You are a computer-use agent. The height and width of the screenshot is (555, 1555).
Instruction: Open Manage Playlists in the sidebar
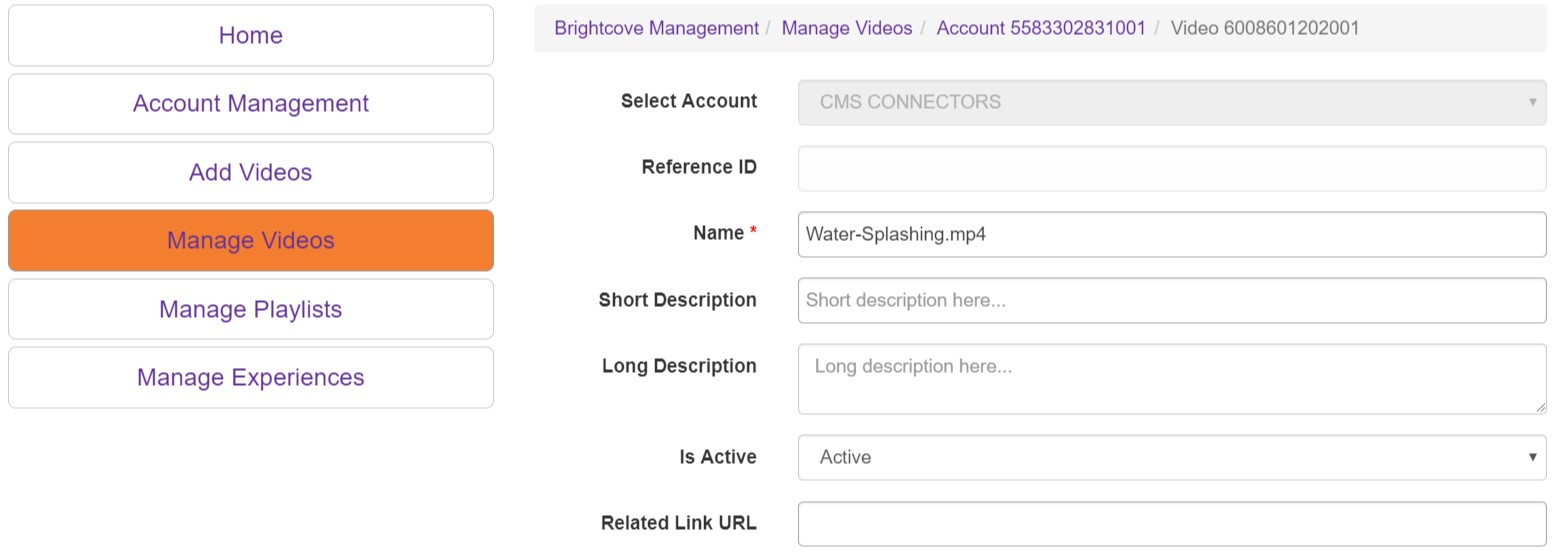tap(250, 309)
